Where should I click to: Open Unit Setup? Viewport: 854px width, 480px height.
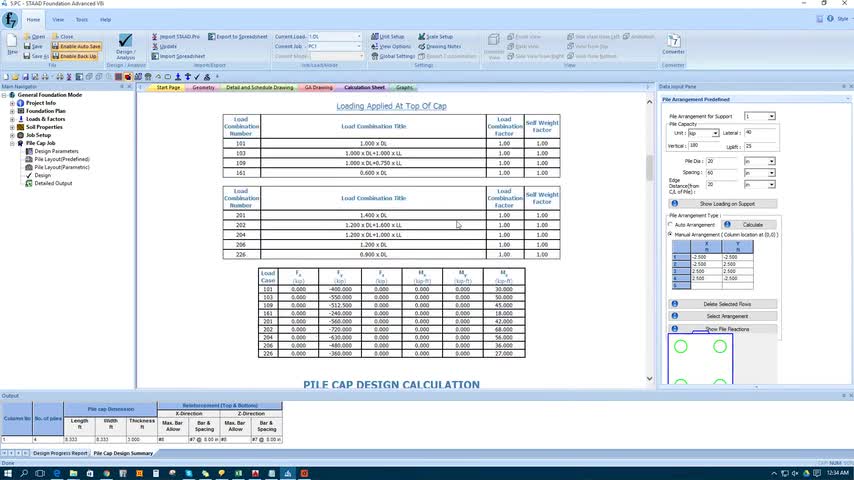pos(388,37)
